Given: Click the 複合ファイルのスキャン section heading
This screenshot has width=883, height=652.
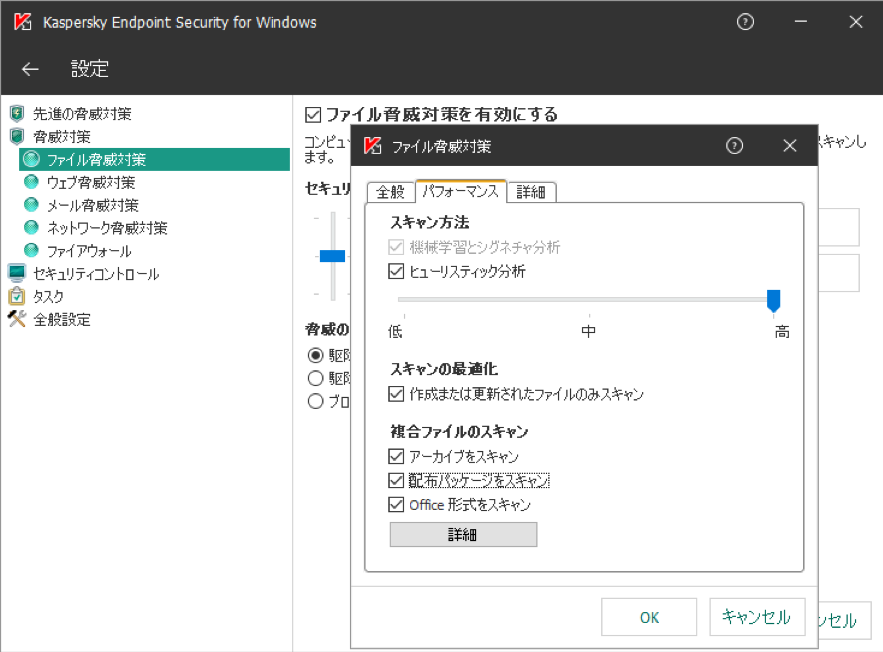Looking at the screenshot, I should pos(460,431).
